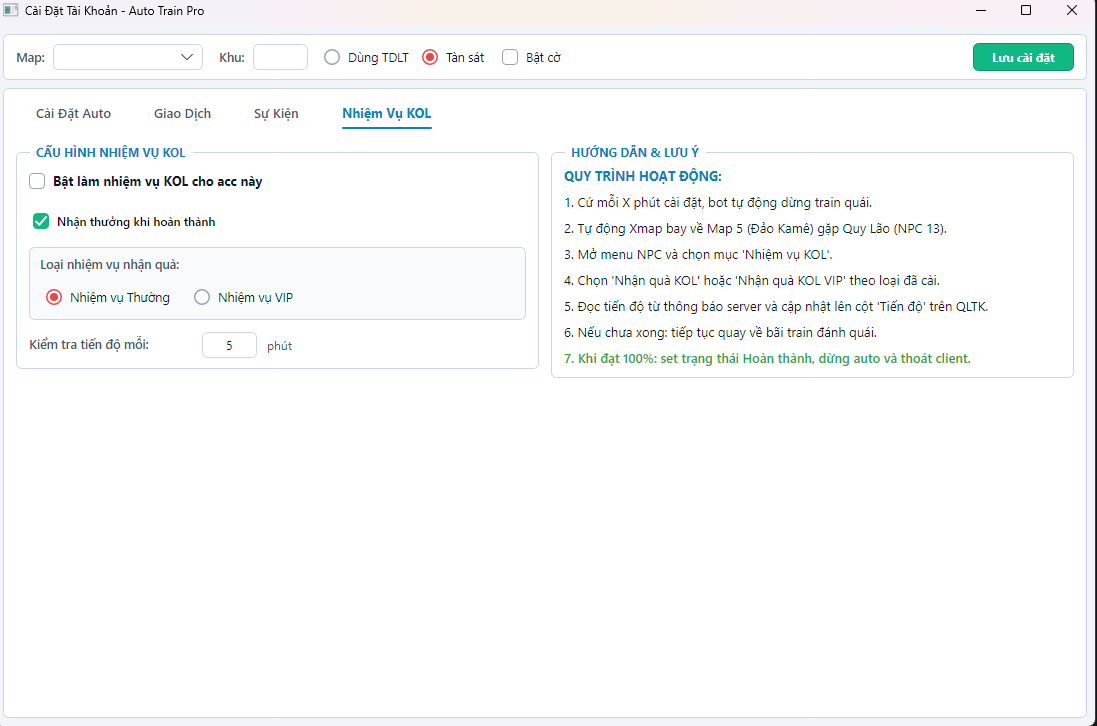Click the progress check interval minutes field
1097x726 pixels.
229,346
